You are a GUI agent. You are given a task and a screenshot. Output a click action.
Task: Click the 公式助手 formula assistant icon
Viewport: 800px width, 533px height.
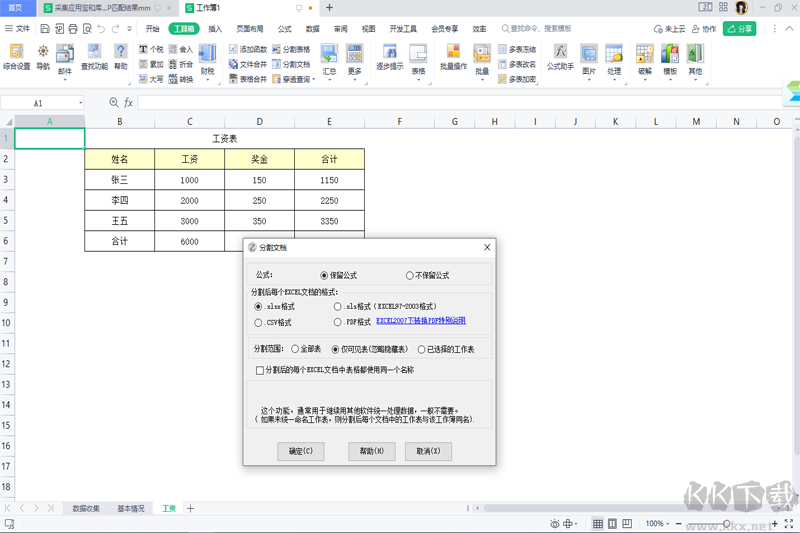click(560, 57)
